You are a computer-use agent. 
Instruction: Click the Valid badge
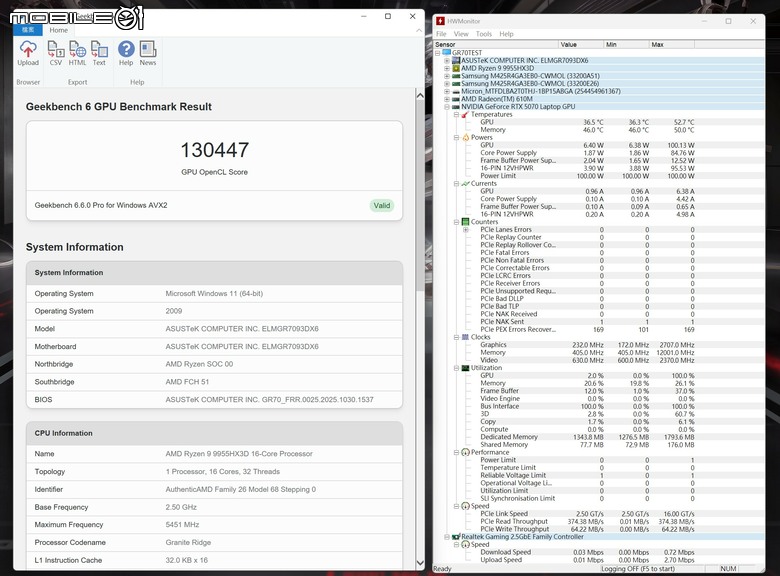click(x=382, y=205)
